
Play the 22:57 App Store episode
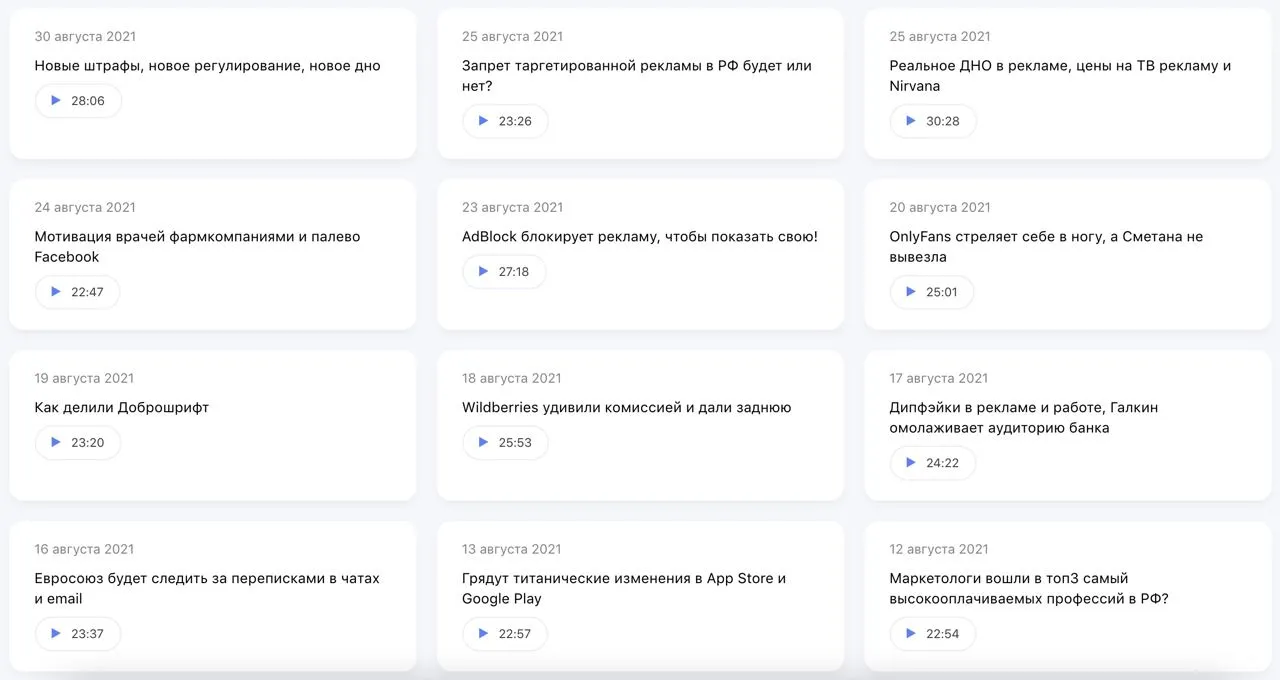pos(504,634)
